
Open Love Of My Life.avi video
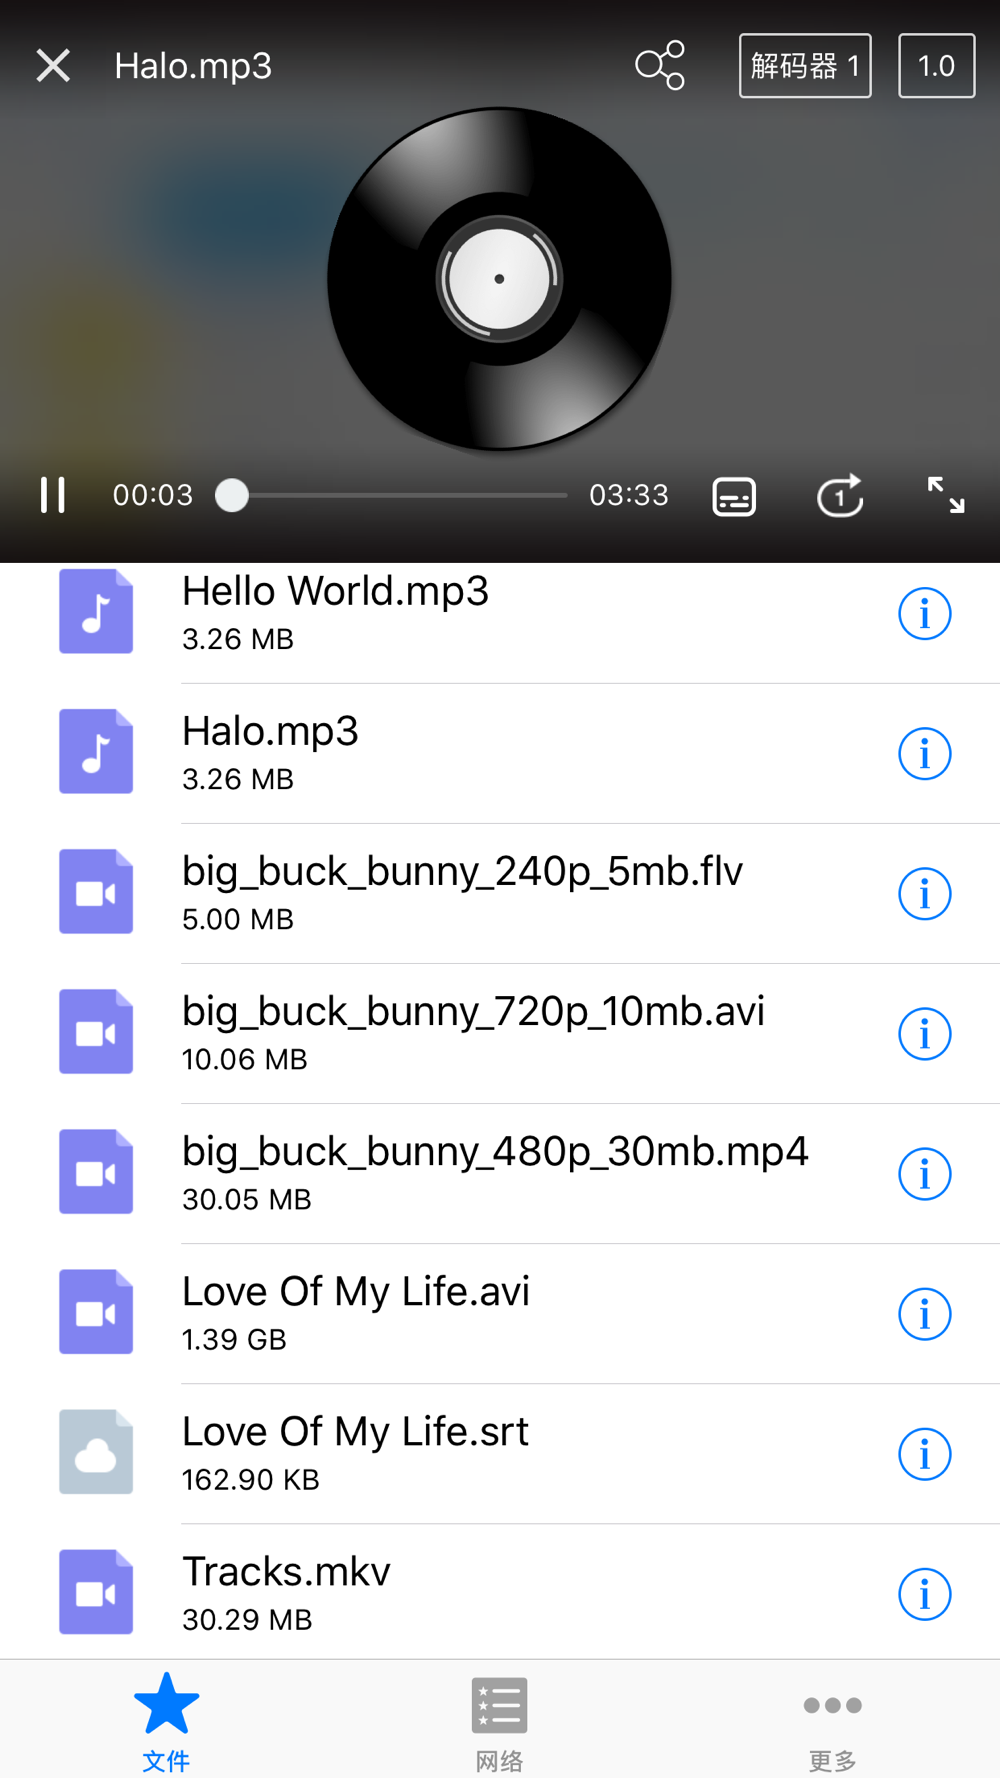[500, 1314]
